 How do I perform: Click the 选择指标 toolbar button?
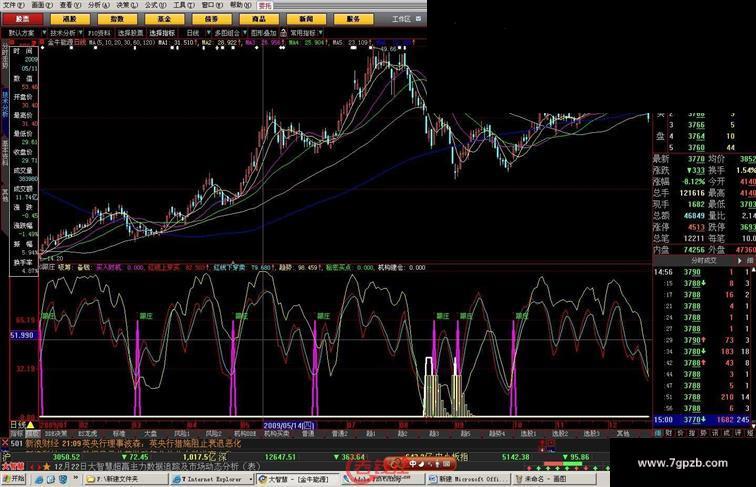[162, 33]
